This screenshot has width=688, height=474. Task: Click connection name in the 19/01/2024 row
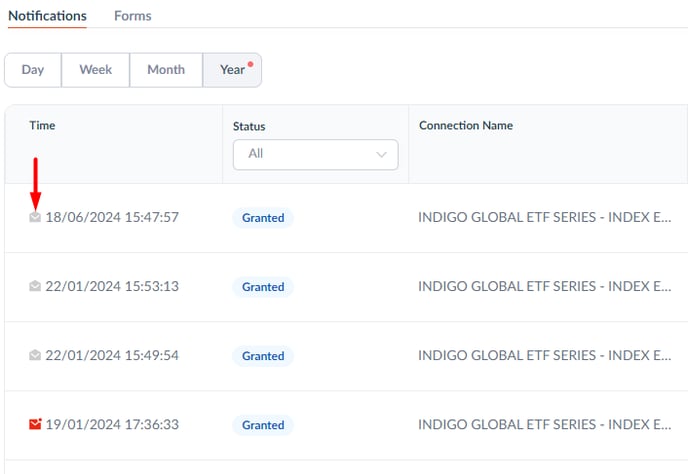(545, 424)
